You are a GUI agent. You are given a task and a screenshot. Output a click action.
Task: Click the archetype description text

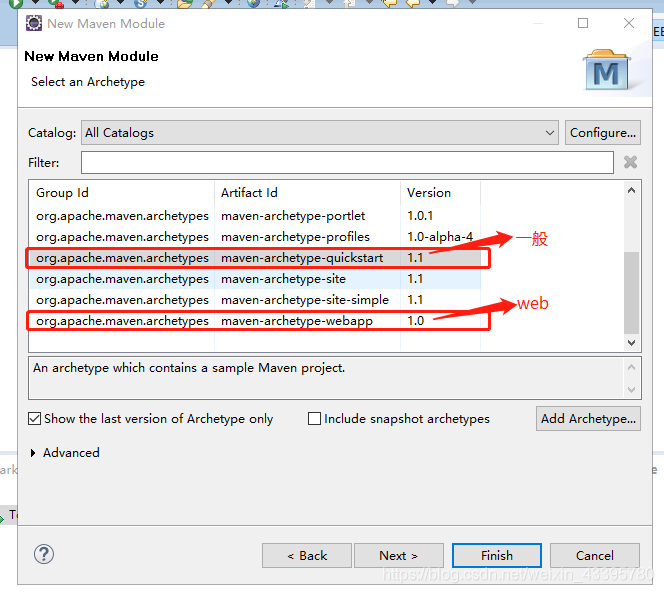point(189,368)
